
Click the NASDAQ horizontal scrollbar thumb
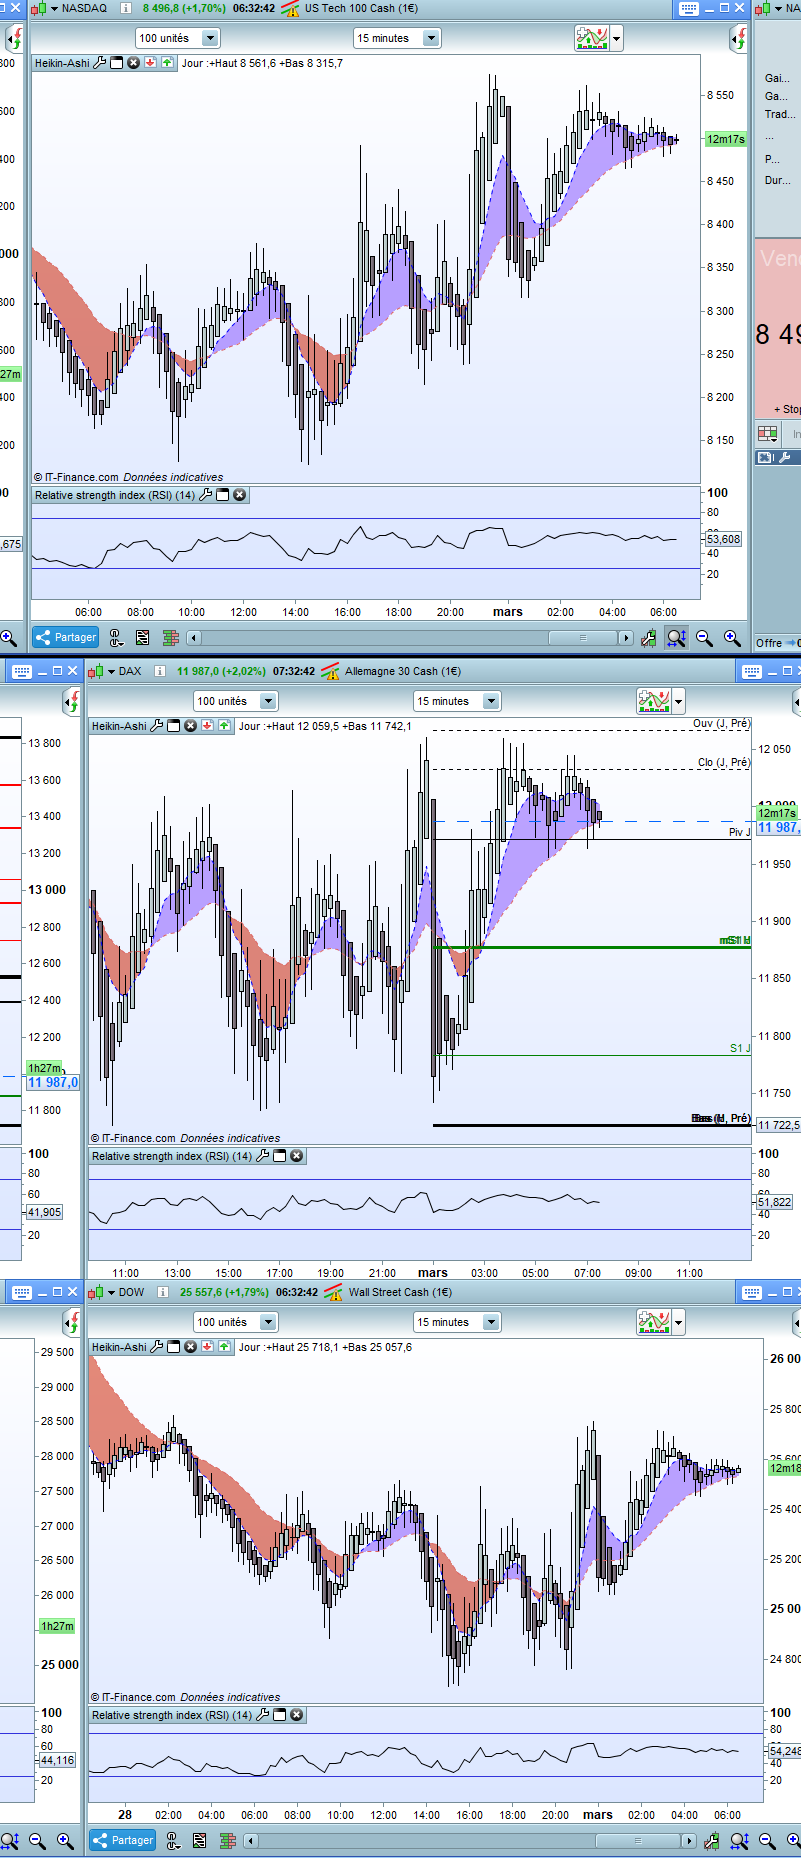582,638
